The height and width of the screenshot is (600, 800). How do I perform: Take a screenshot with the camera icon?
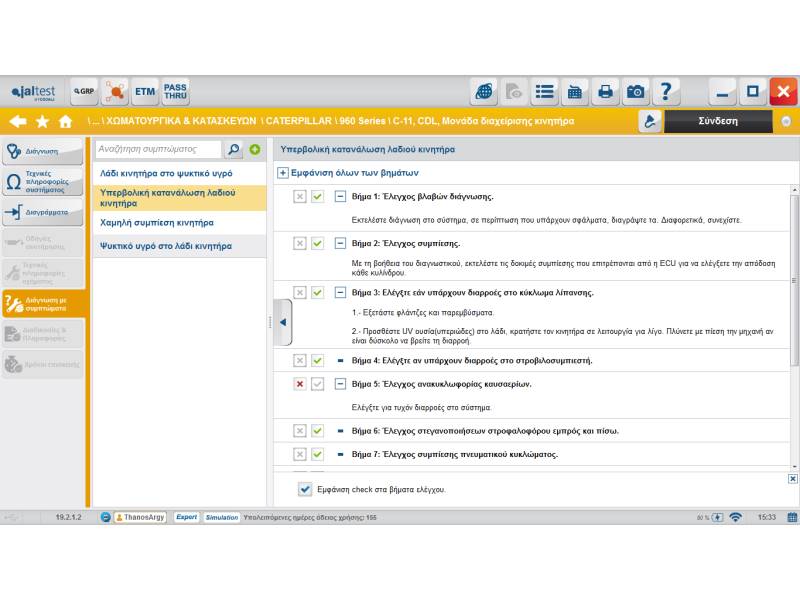[x=636, y=92]
